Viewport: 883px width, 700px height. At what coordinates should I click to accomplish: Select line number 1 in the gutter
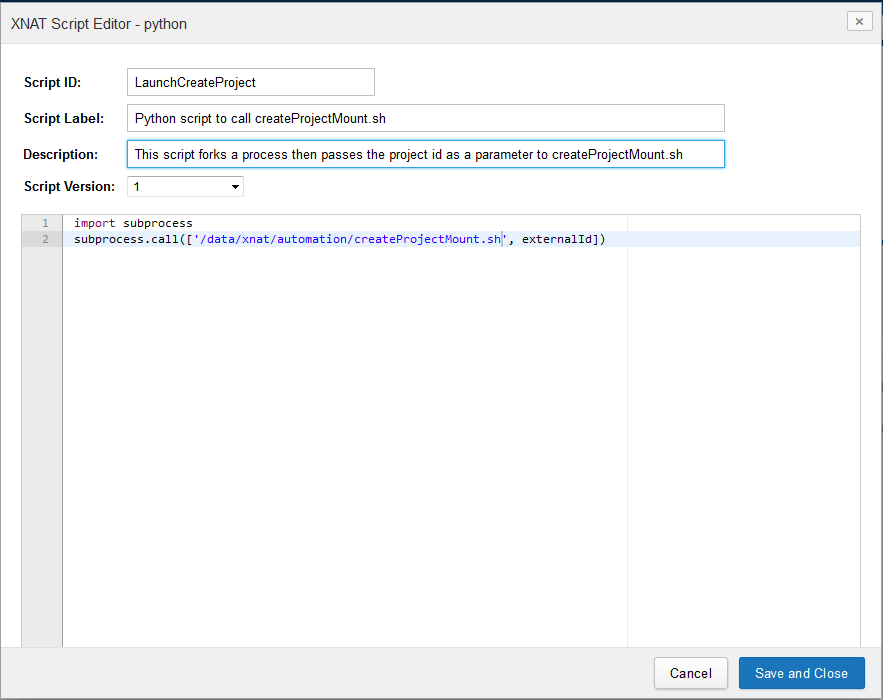(x=44, y=223)
